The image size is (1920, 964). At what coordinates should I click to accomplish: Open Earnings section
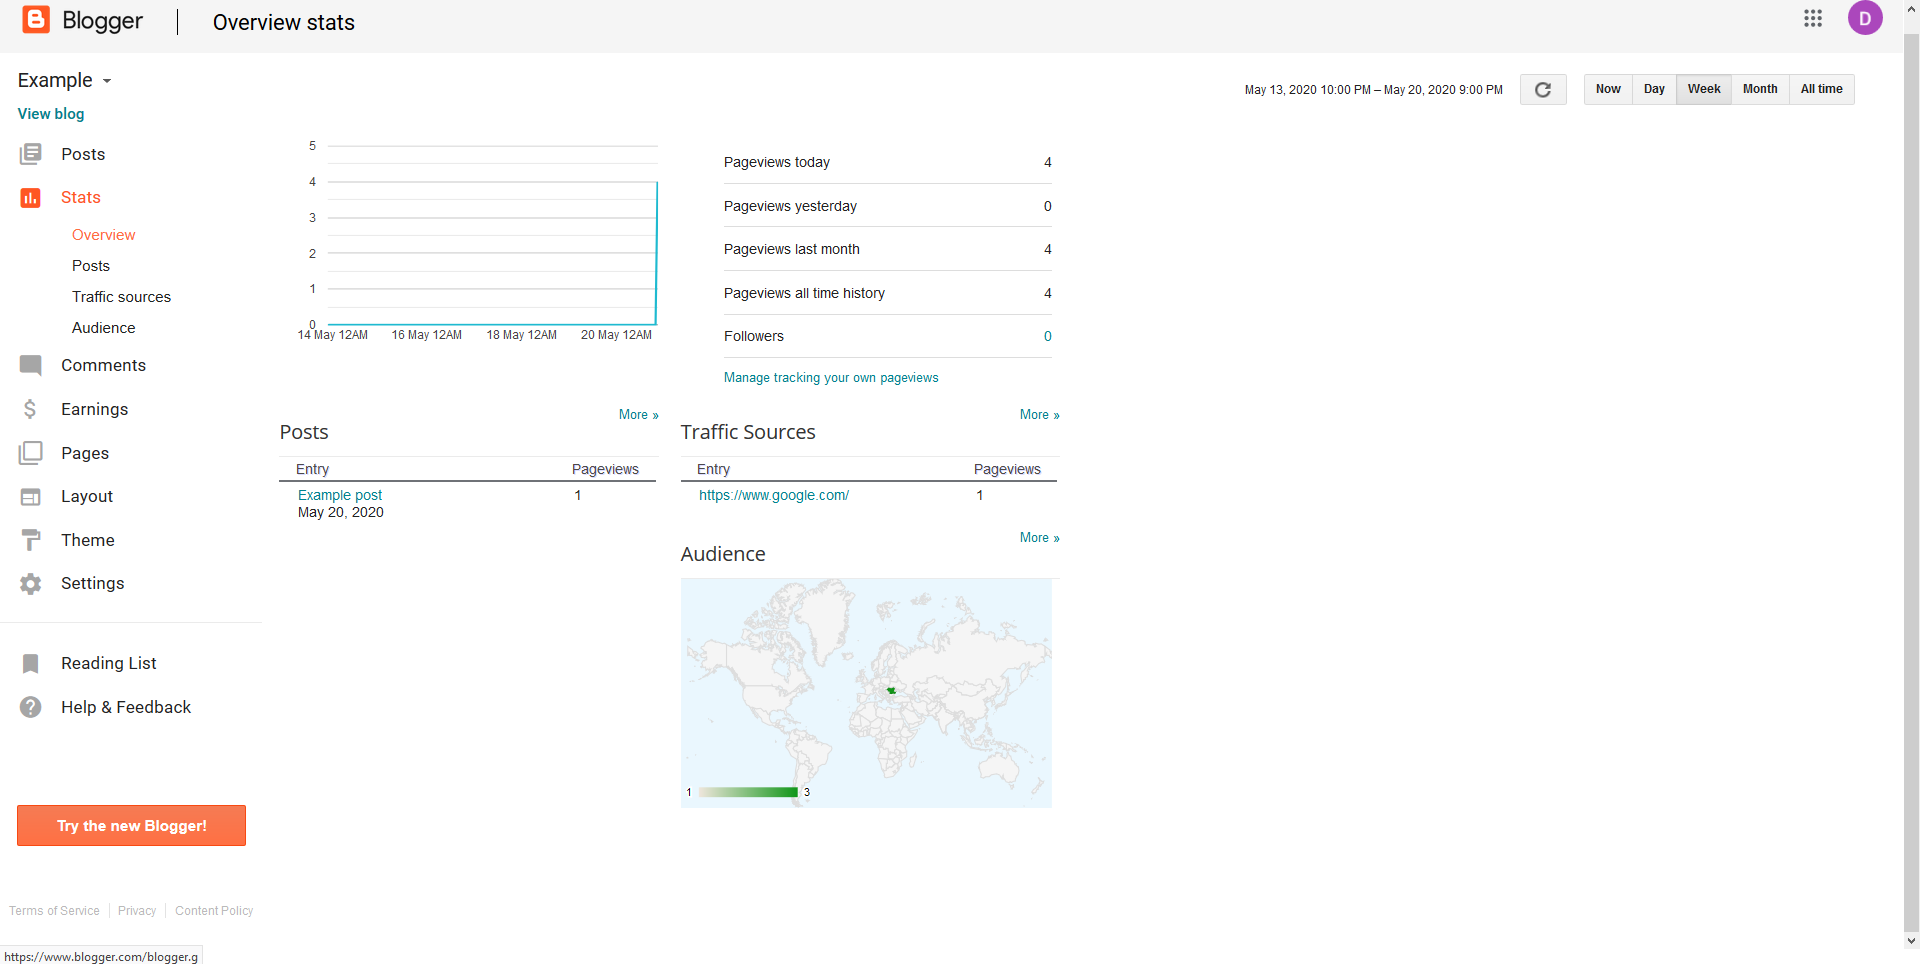tap(94, 409)
